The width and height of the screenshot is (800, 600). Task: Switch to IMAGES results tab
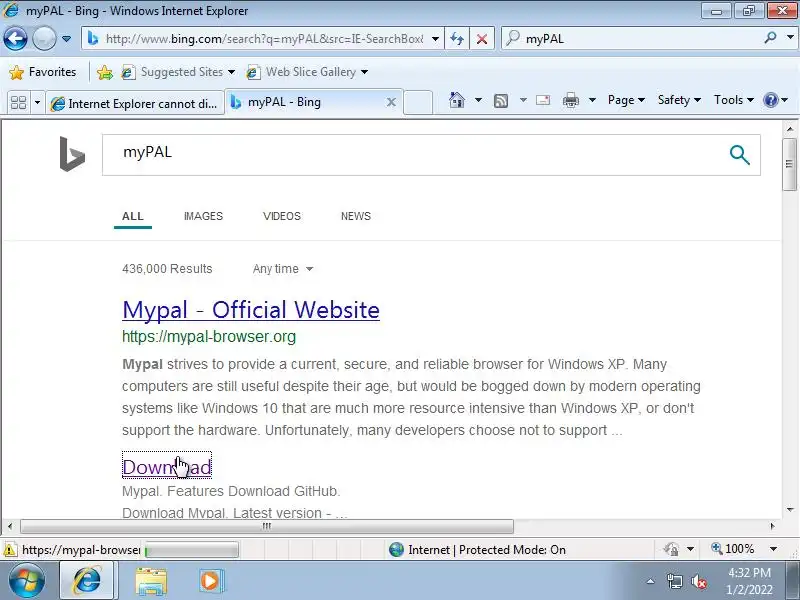tap(203, 216)
